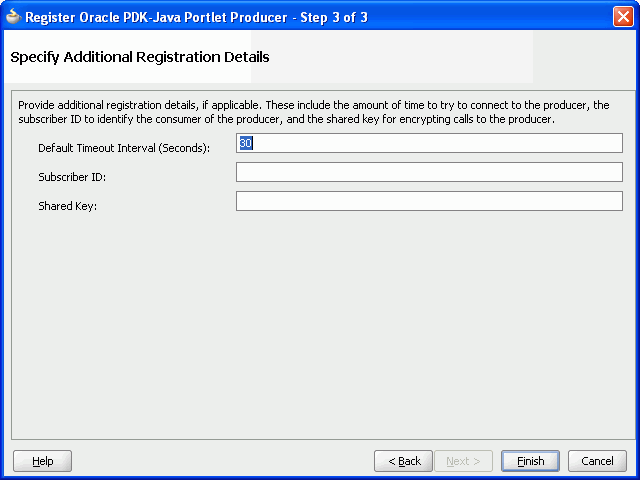
Task: Go to previous step with Back button
Action: click(x=403, y=461)
